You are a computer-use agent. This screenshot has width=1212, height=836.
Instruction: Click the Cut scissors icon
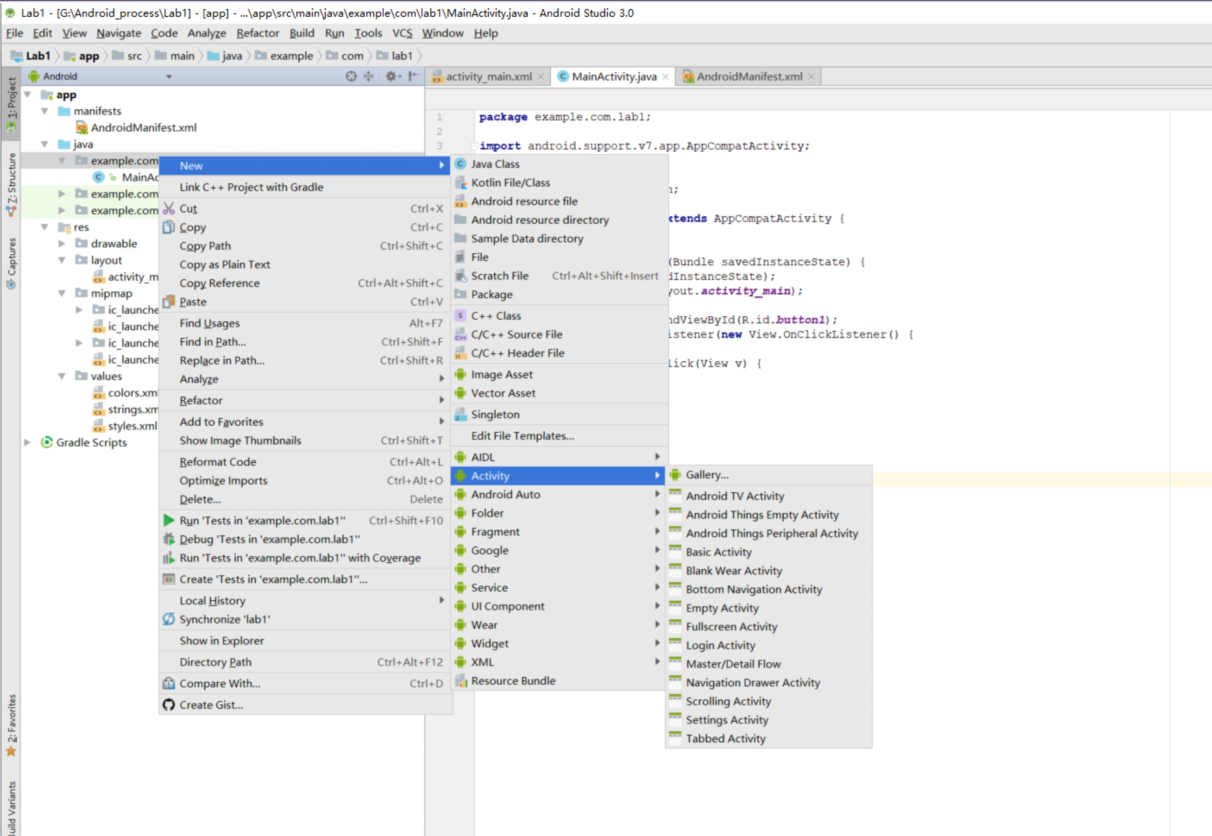(x=169, y=209)
